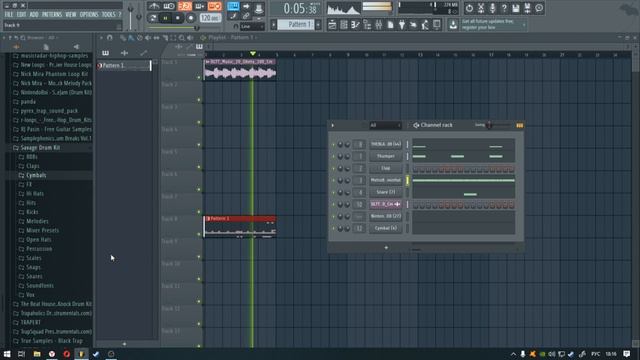Toggle the metronome button
640x360 pixels.
tap(154, 6)
